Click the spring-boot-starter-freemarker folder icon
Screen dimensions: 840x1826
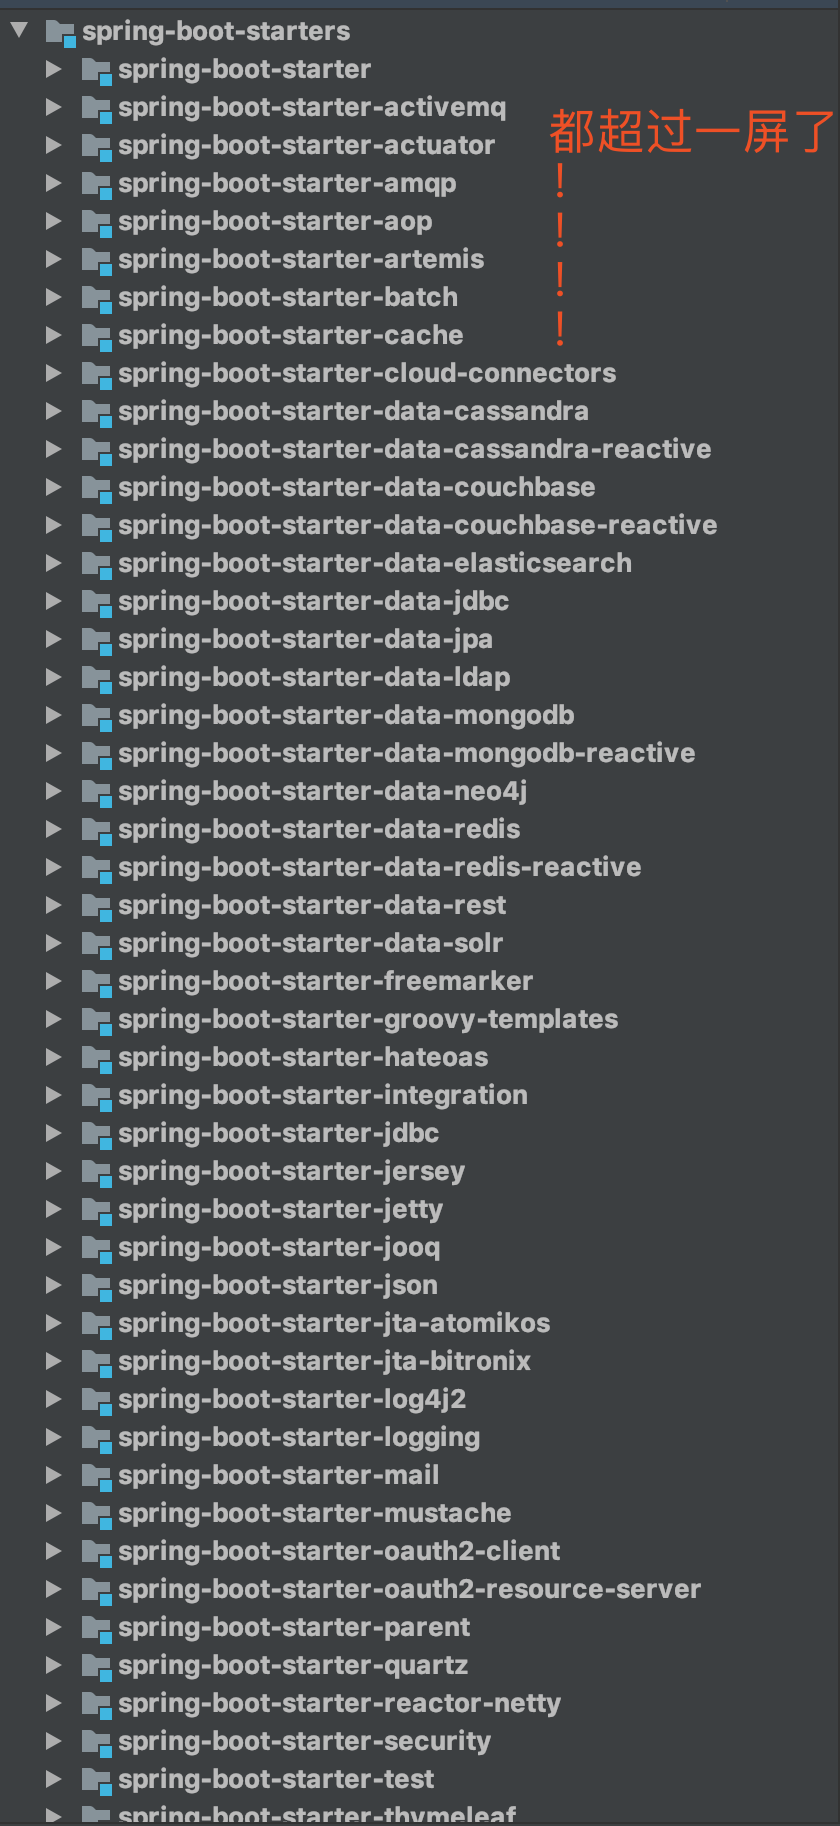(x=97, y=983)
